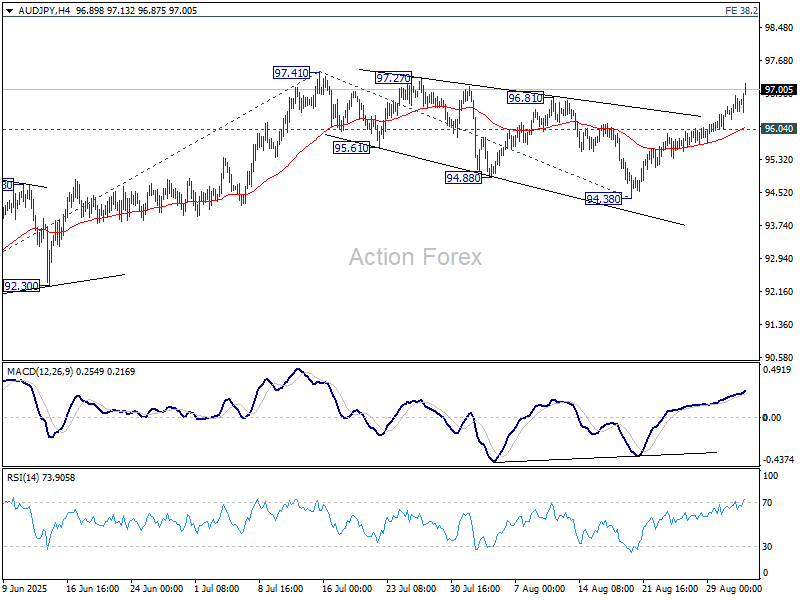This screenshot has width=800, height=600.
Task: Click the 16 Jun 16:00 time label
Action: pyautogui.click(x=92, y=589)
